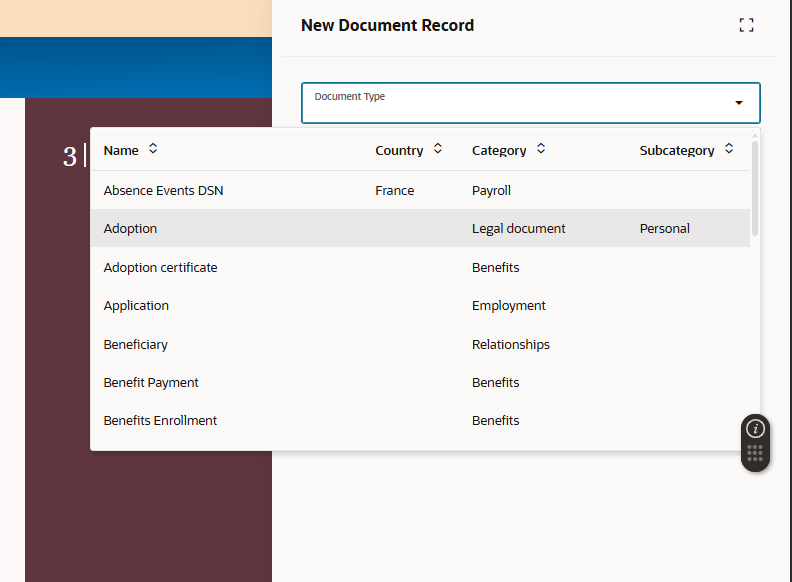This screenshot has width=792, height=582.
Task: Click the Country column header
Action: tap(399, 151)
